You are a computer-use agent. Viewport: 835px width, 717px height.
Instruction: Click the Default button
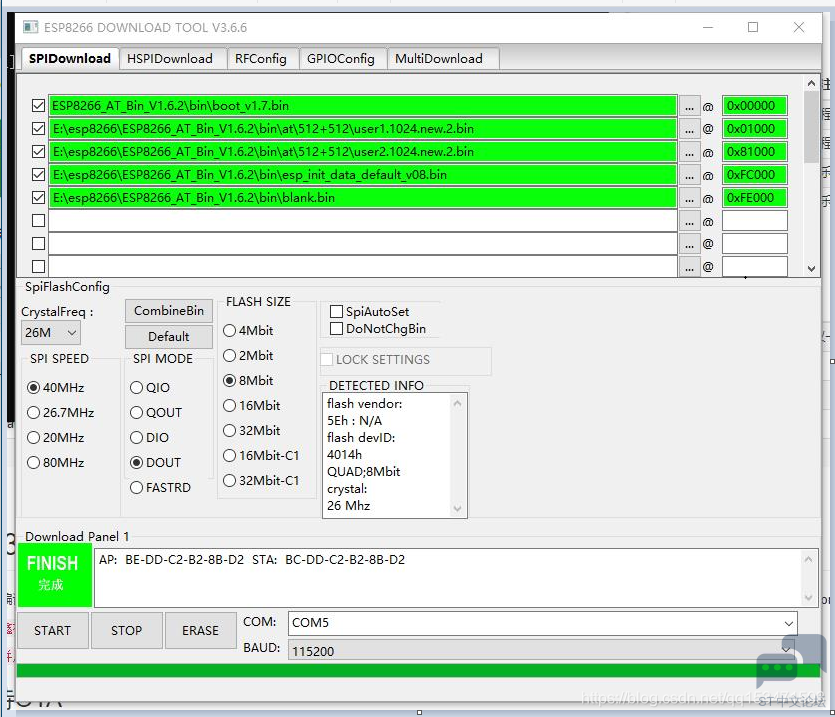169,337
